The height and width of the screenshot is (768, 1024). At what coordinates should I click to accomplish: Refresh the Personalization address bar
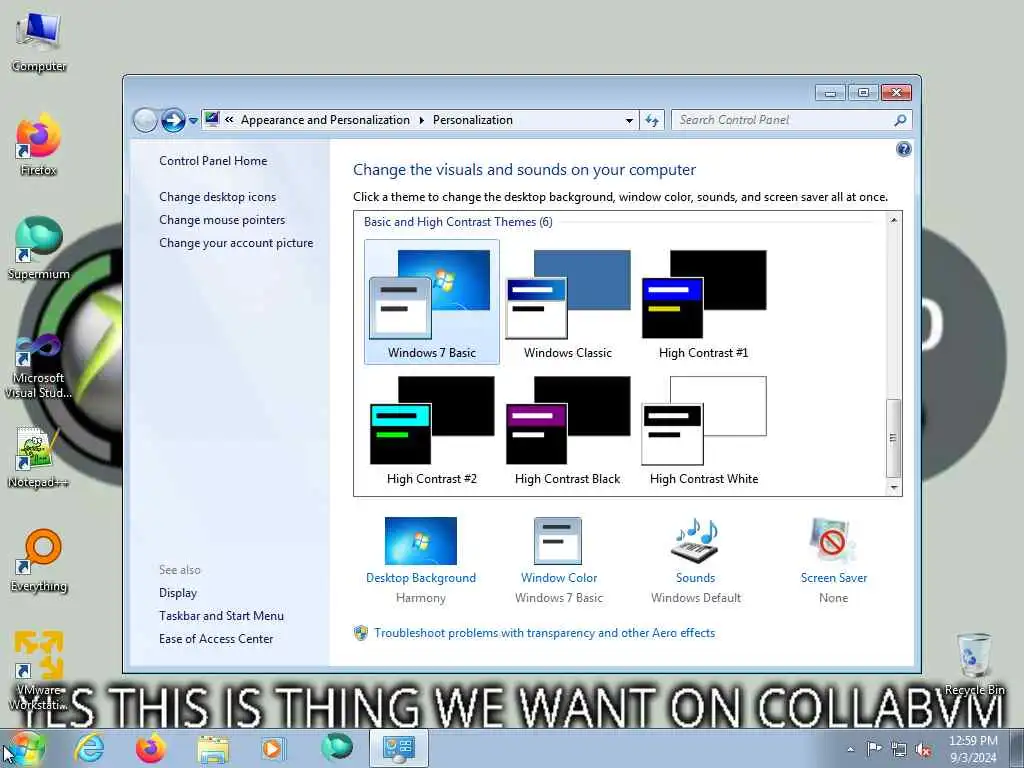(652, 120)
